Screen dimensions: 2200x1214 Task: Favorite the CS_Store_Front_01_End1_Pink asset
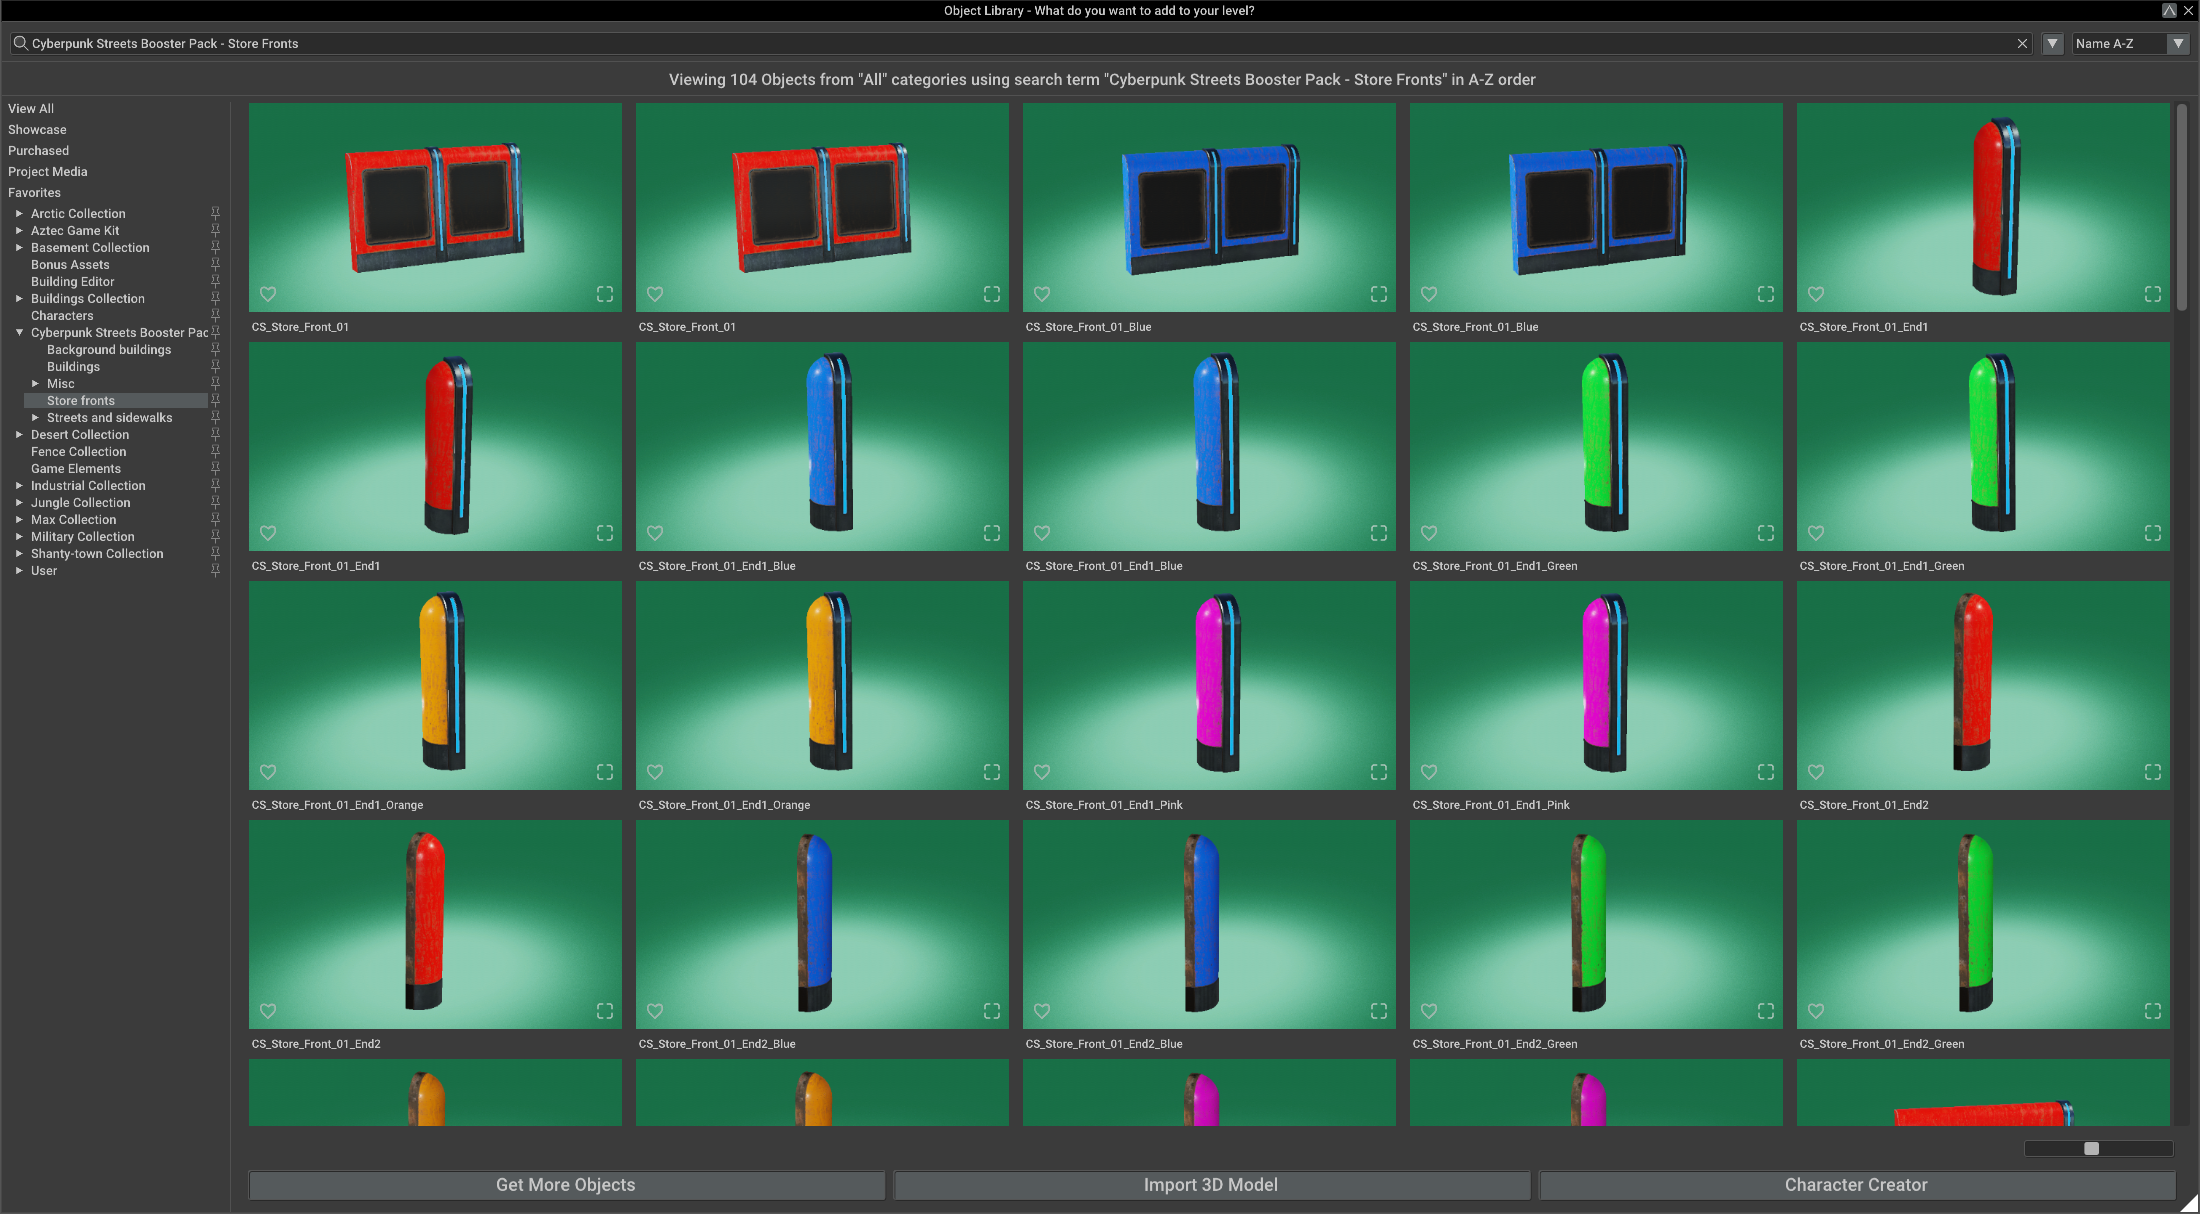[x=1041, y=772]
